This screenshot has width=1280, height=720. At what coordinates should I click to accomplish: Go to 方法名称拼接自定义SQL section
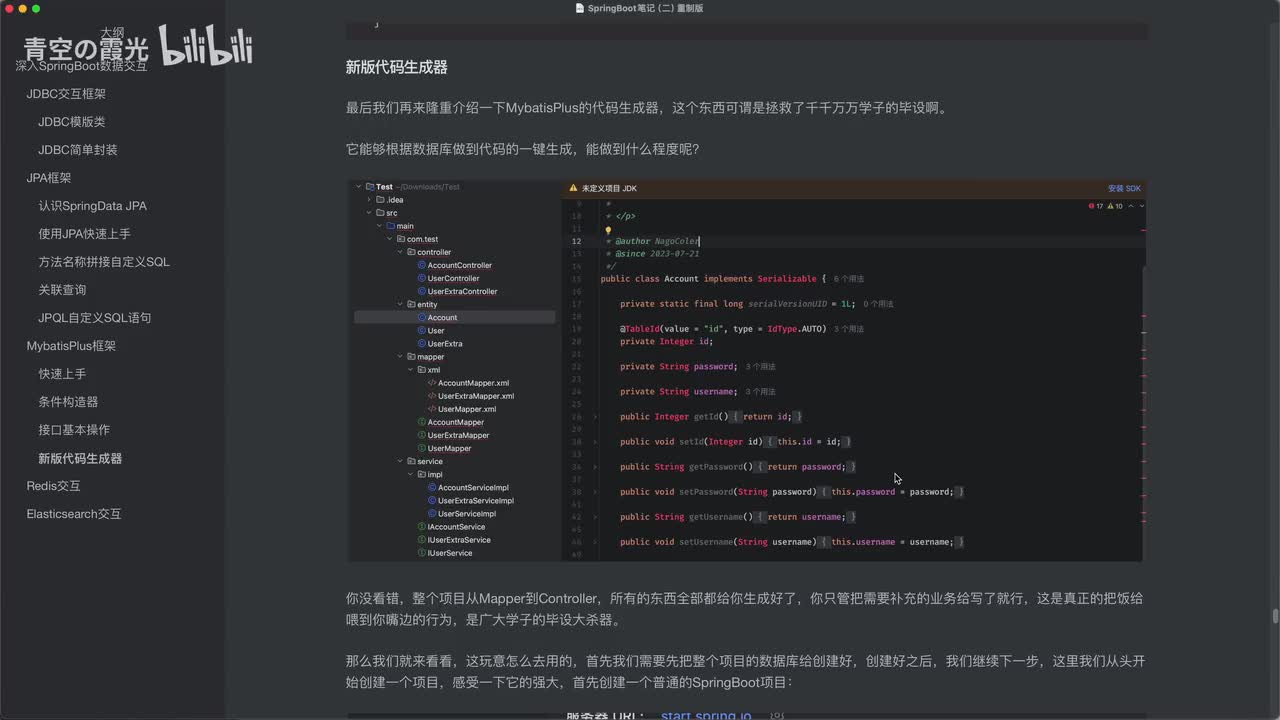click(104, 262)
